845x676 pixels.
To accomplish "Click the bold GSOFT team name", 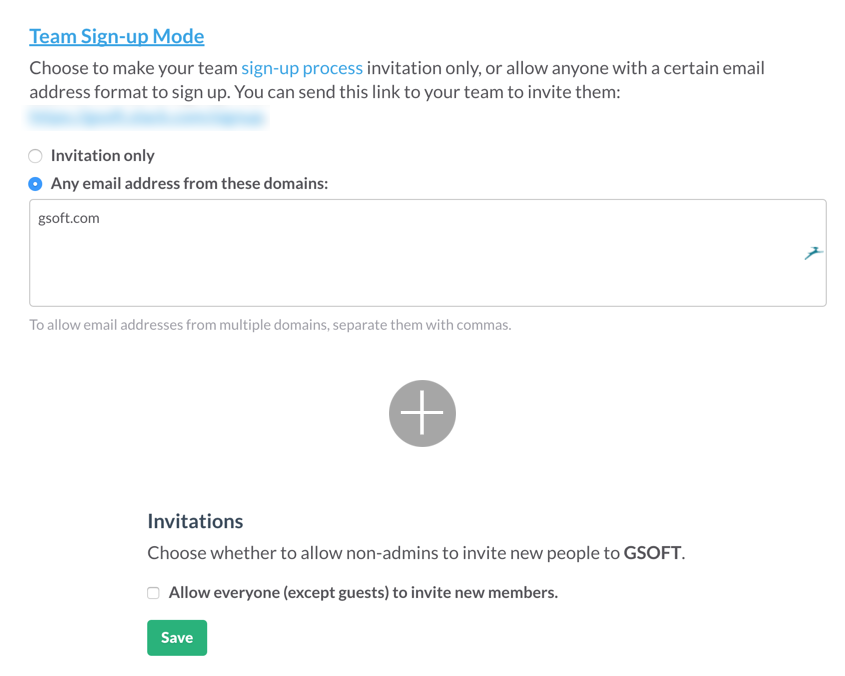I will 653,553.
